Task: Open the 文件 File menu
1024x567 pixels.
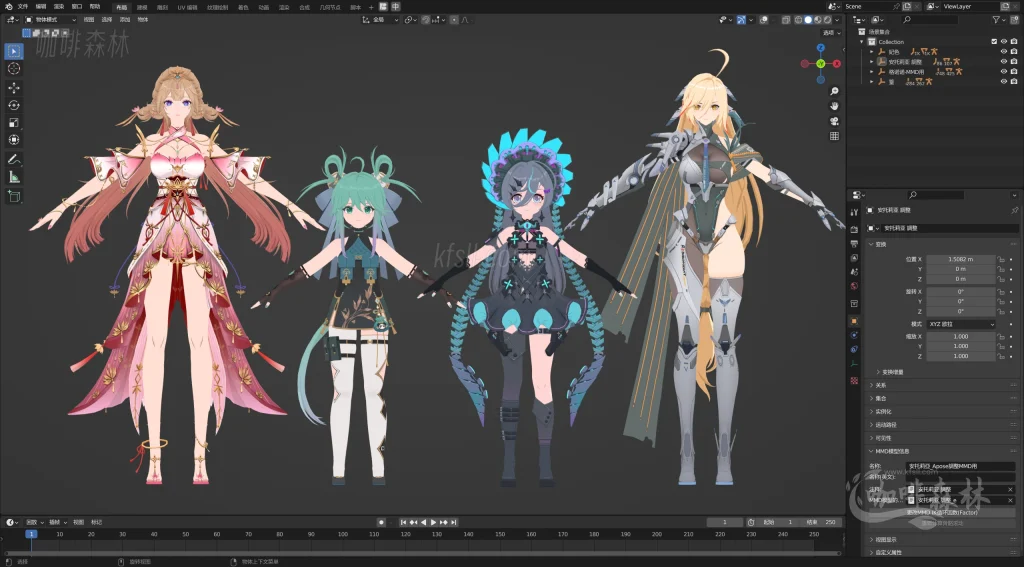Action: [23, 7]
